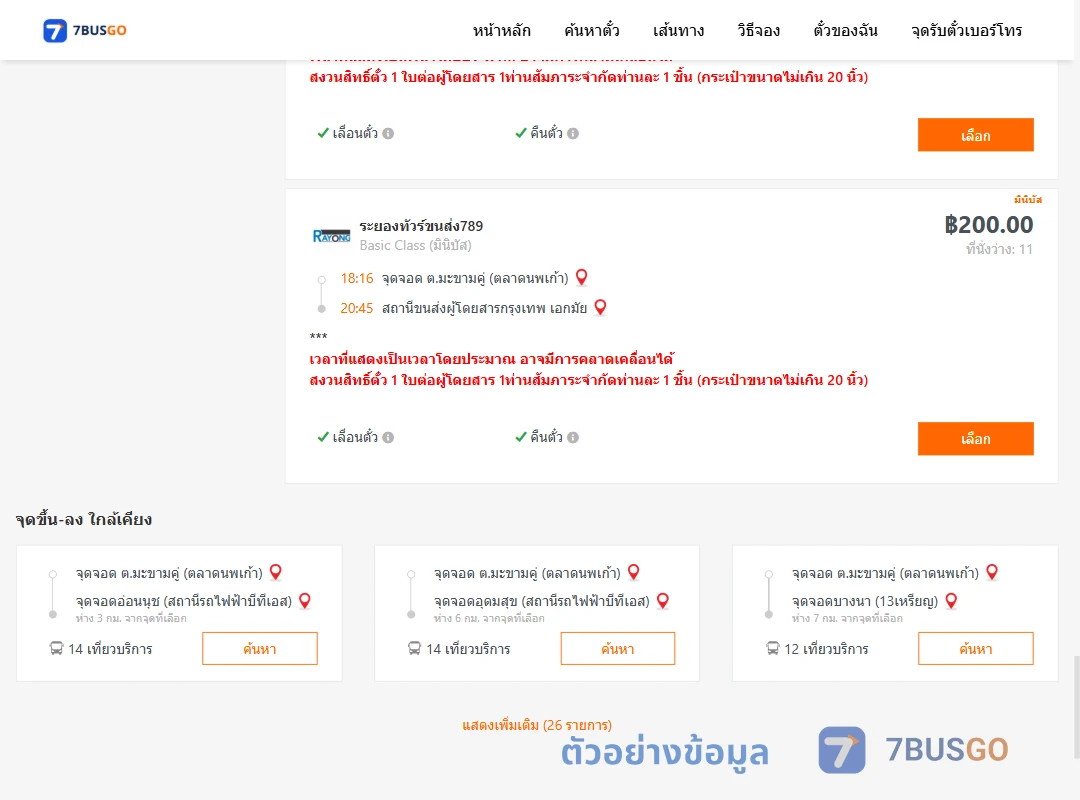
Task: Click จุดขึ้น-ลง ใกล้เคียง heading
Action: click(x=84, y=520)
